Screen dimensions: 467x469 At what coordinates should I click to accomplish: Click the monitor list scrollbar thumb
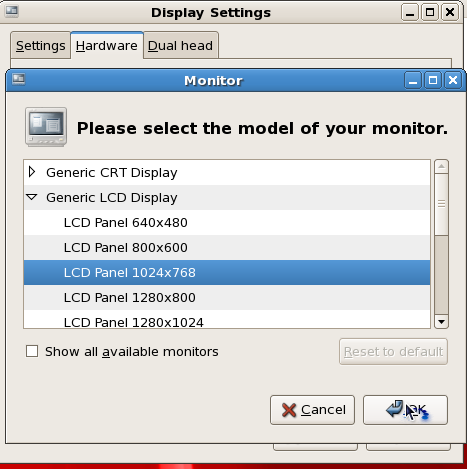pyautogui.click(x=442, y=204)
